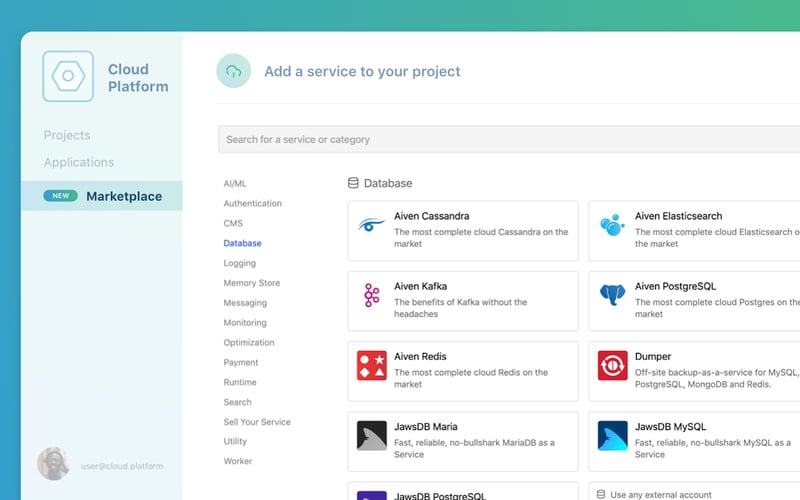
Task: Click the search for a service field
Action: [509, 139]
